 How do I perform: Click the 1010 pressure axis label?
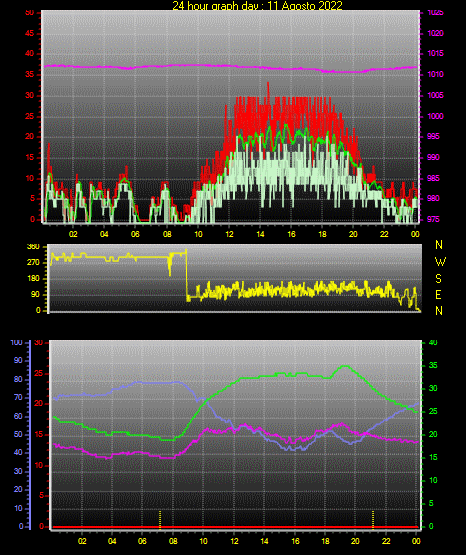click(435, 74)
